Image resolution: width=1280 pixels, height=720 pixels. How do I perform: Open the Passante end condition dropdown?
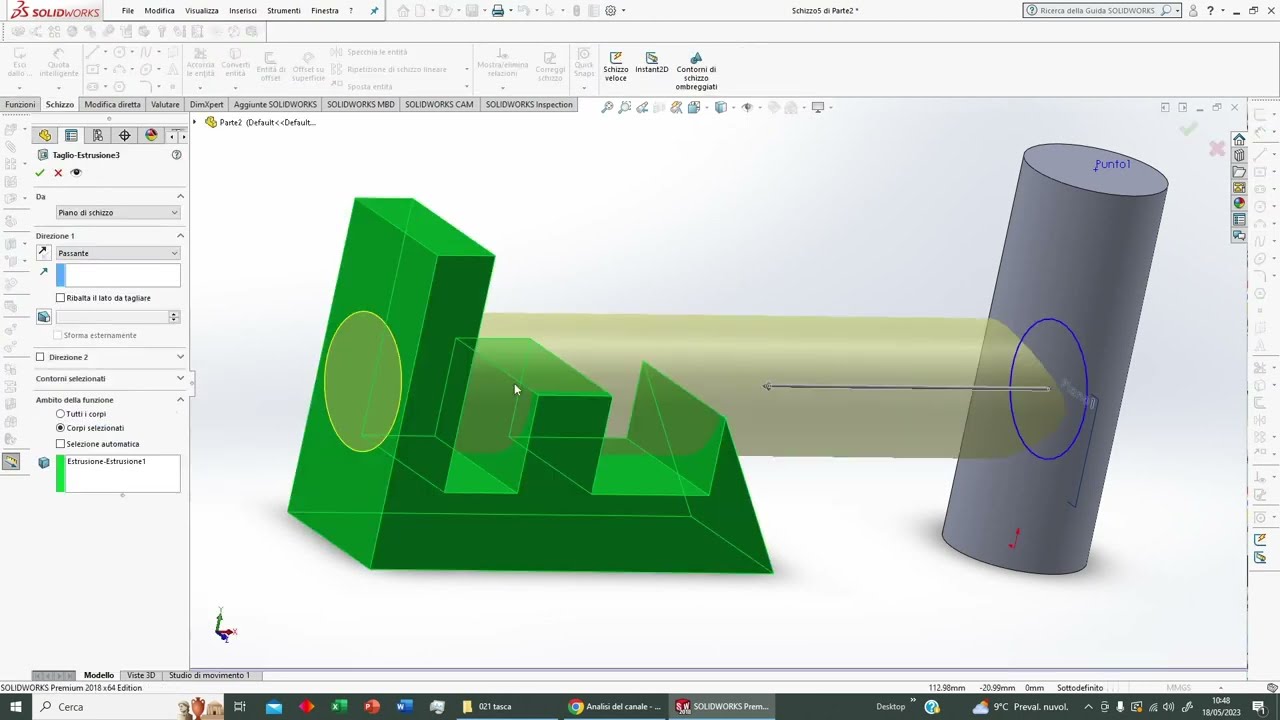click(118, 253)
